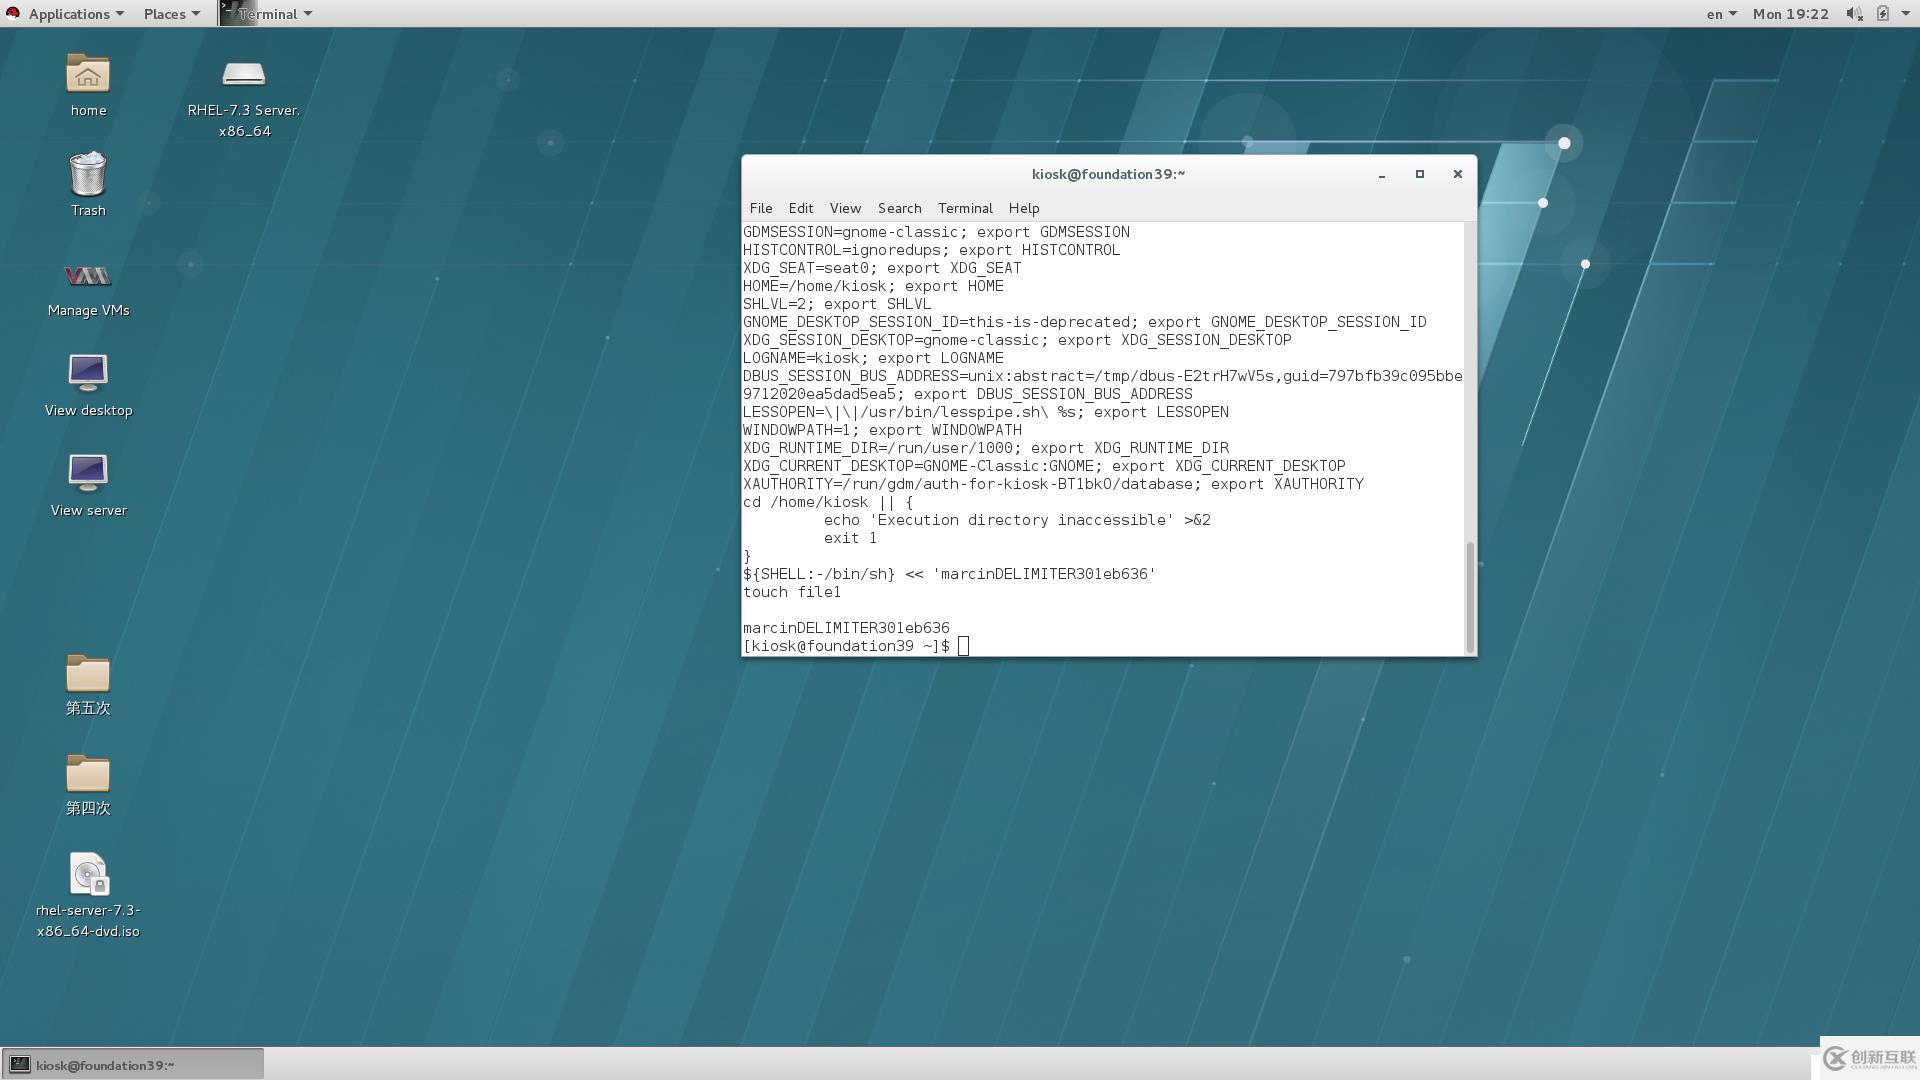Viewport: 1920px width, 1080px height.
Task: Click the Search menu in terminal window
Action: (898, 207)
